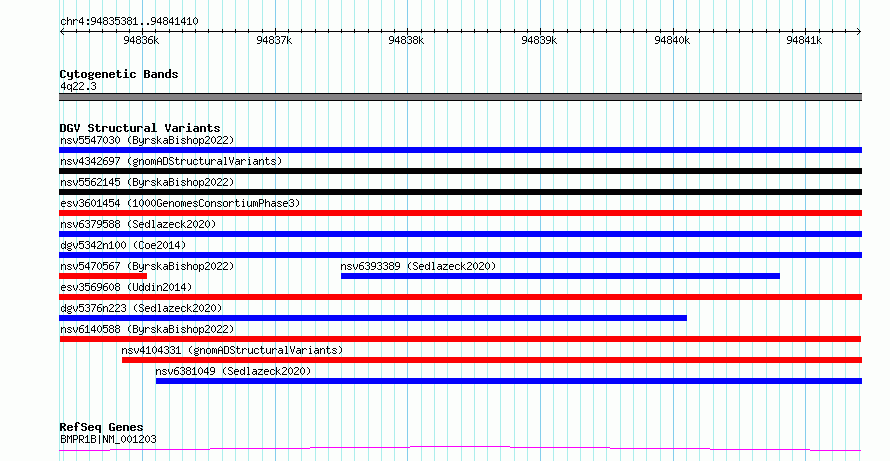
Task: Click the nsv4342697 (gnomADStructuralVariants) label
Action: point(171,161)
